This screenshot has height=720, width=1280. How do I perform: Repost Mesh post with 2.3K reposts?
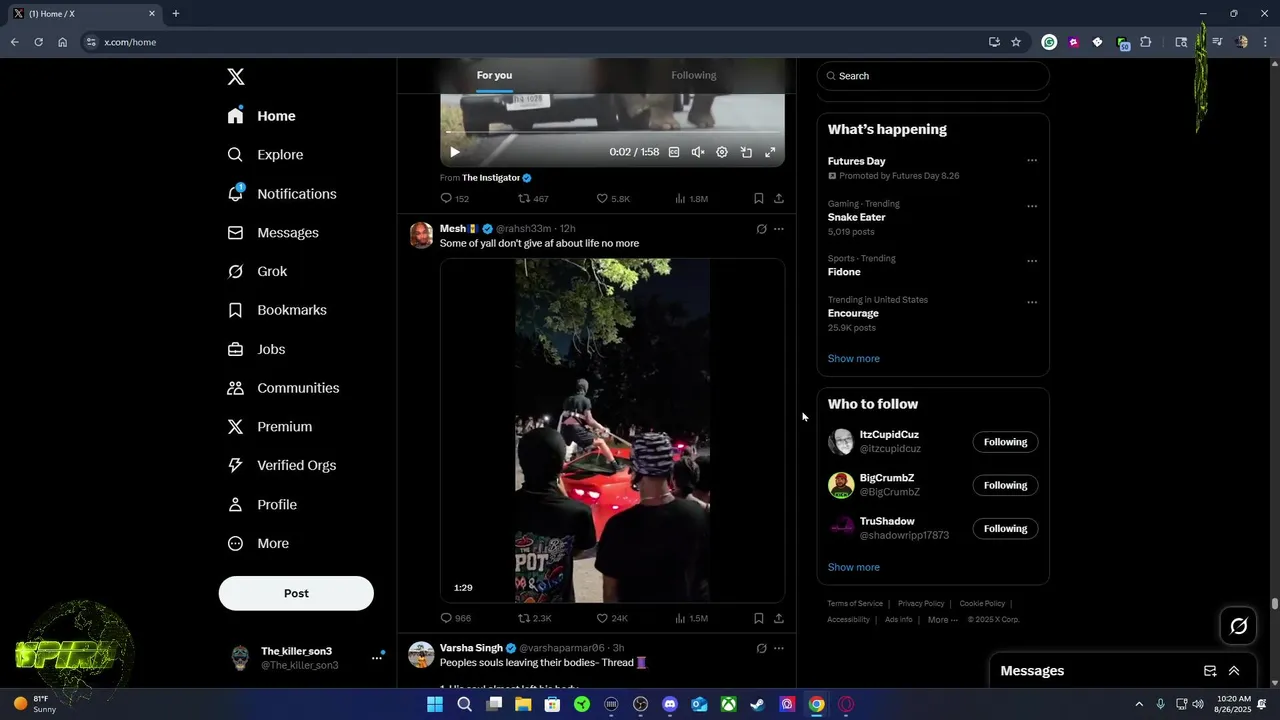[535, 618]
